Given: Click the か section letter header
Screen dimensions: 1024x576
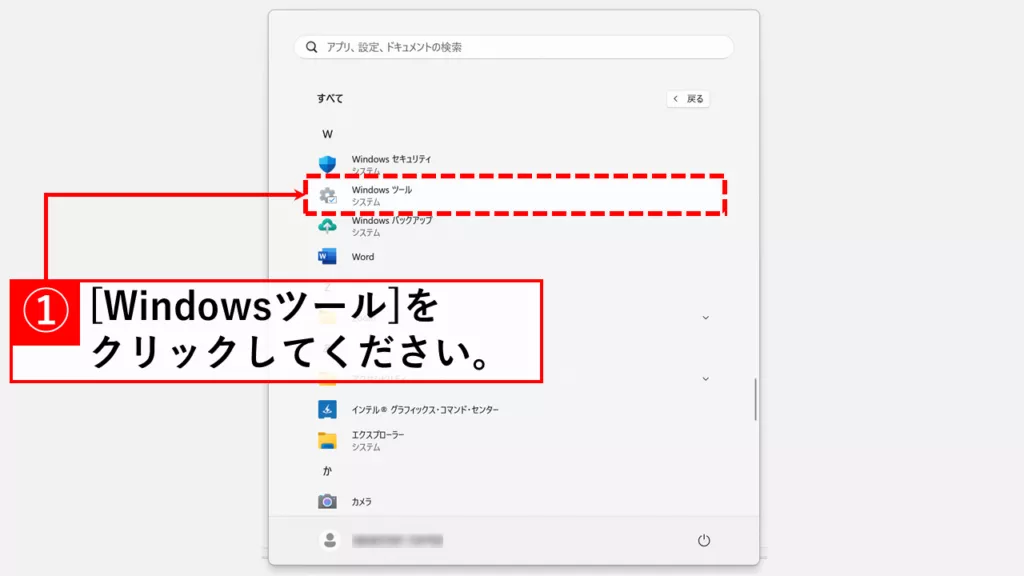Looking at the screenshot, I should click(327, 471).
